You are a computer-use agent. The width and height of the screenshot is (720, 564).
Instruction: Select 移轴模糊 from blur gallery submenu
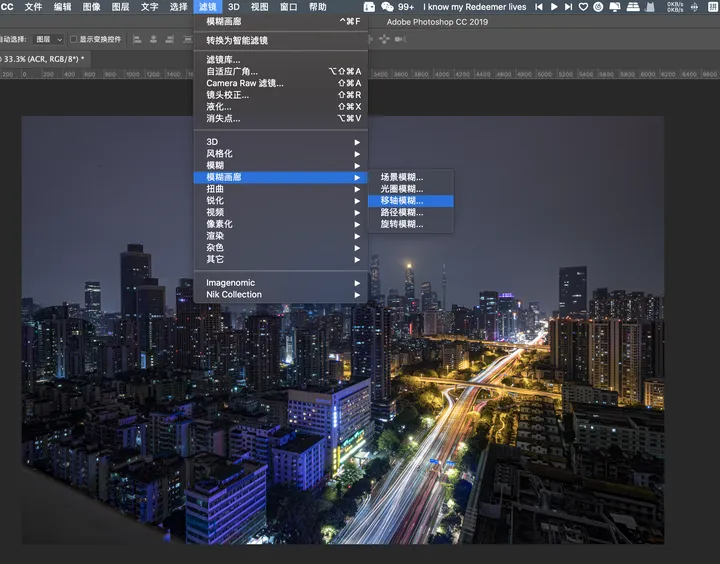(402, 201)
